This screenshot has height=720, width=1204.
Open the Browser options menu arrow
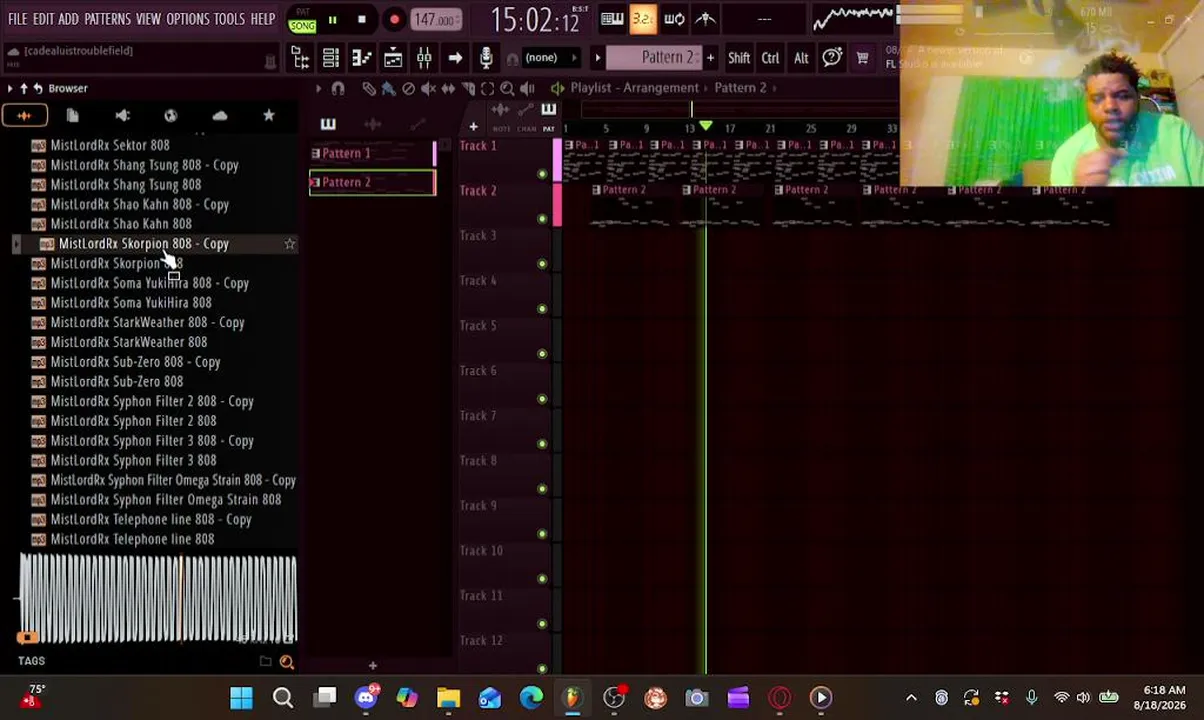10,88
